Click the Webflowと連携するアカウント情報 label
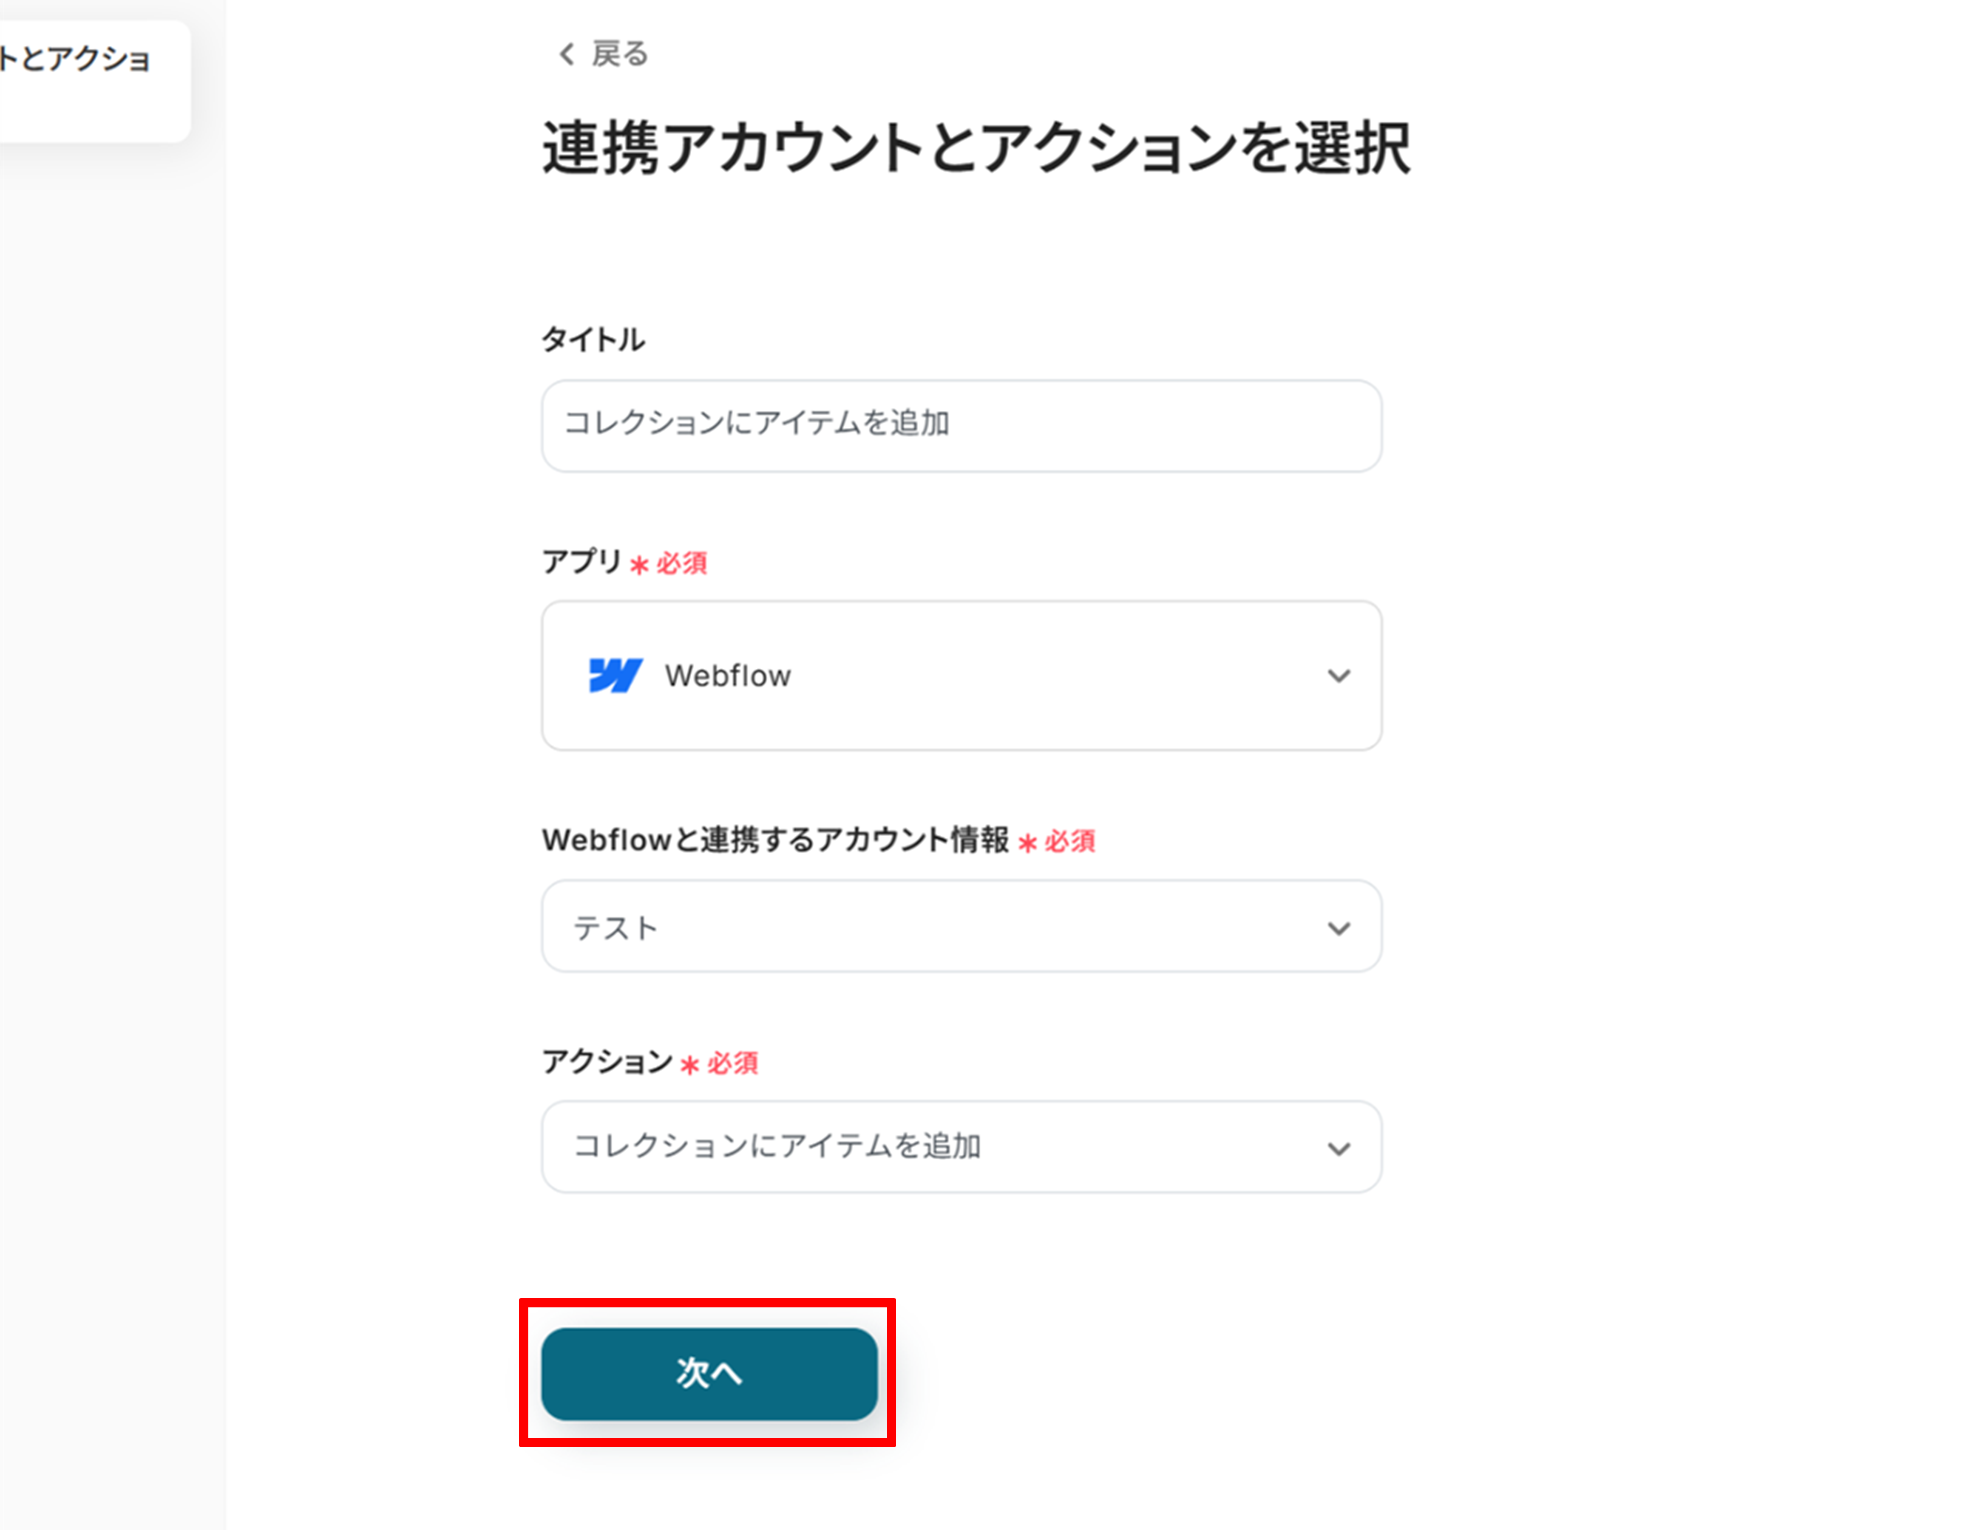The image size is (1971, 1530). 775,840
